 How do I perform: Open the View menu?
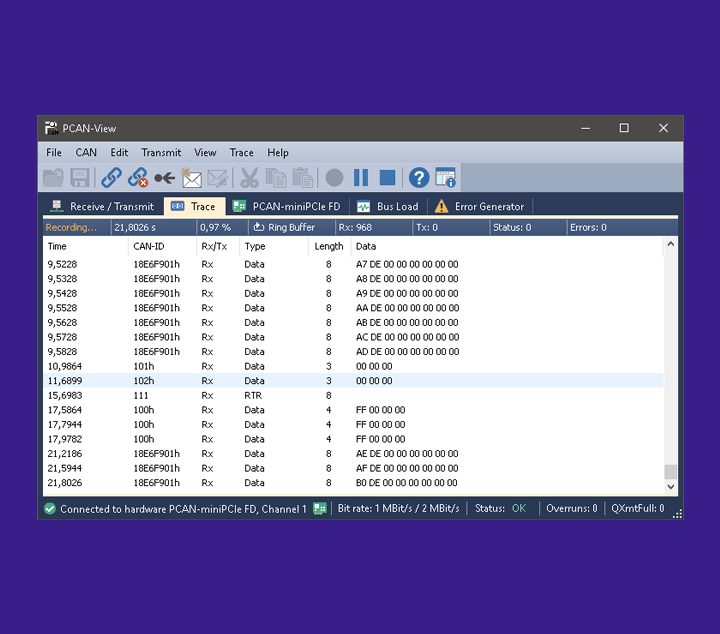[205, 152]
